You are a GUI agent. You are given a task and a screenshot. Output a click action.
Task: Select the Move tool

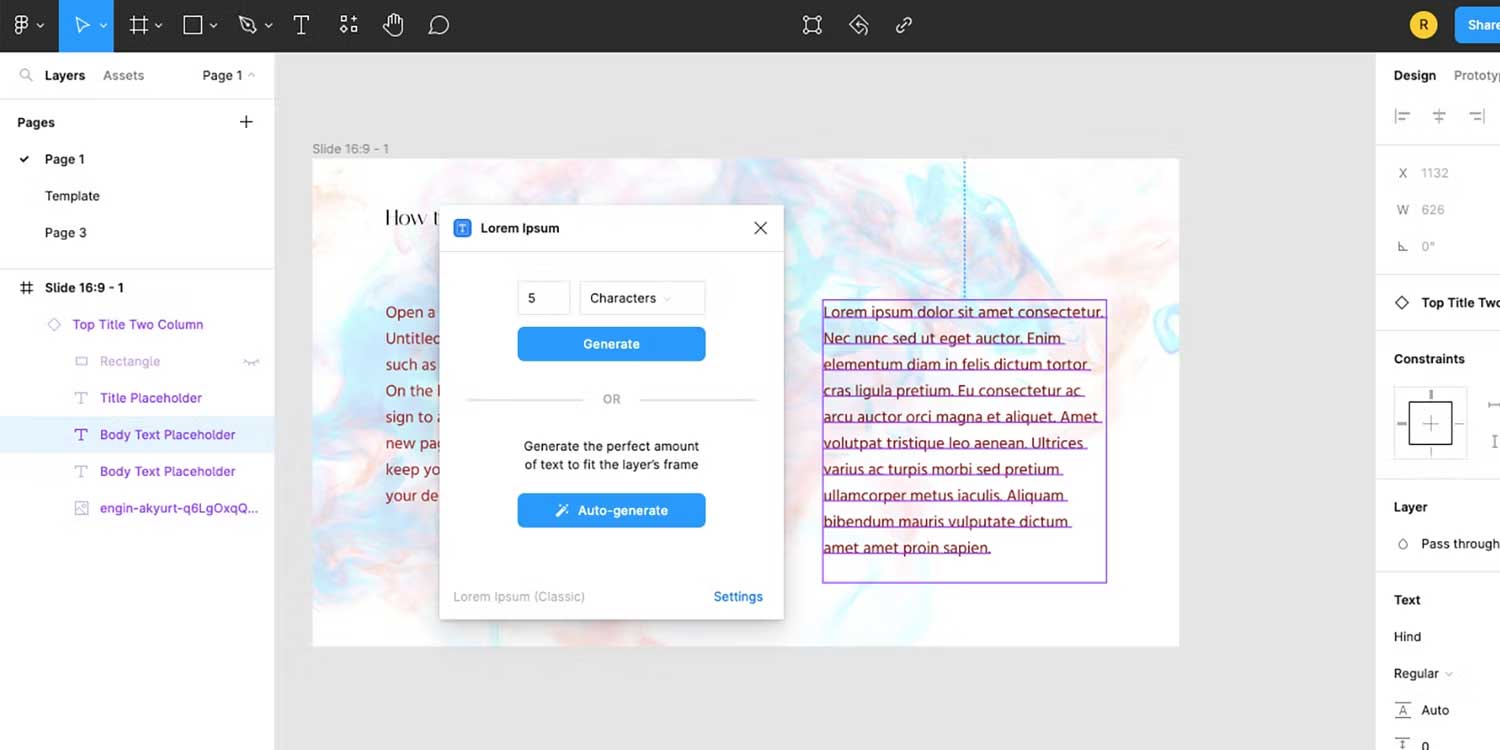pyautogui.click(x=80, y=25)
